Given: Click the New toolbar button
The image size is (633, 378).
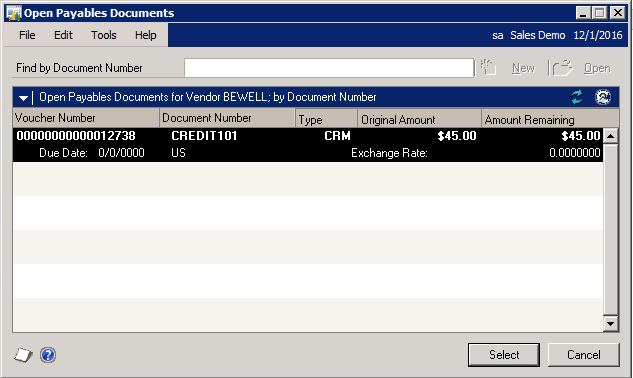Looking at the screenshot, I should pyautogui.click(x=523, y=68).
